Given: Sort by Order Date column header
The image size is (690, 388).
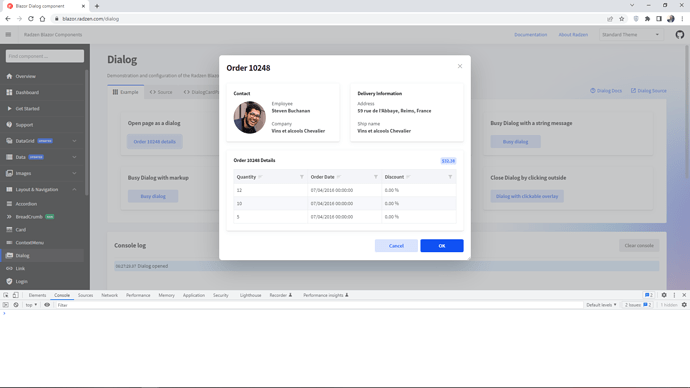Looking at the screenshot, I should point(323,177).
